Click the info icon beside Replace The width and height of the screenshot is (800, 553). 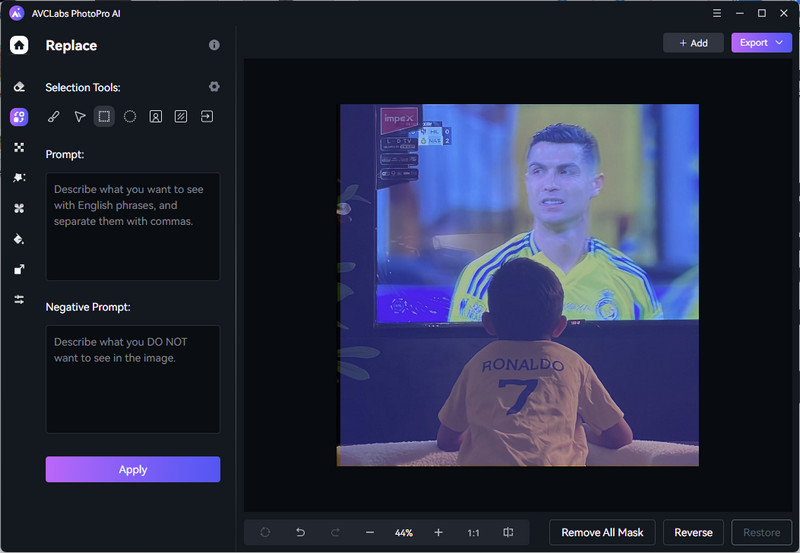pyautogui.click(x=214, y=45)
